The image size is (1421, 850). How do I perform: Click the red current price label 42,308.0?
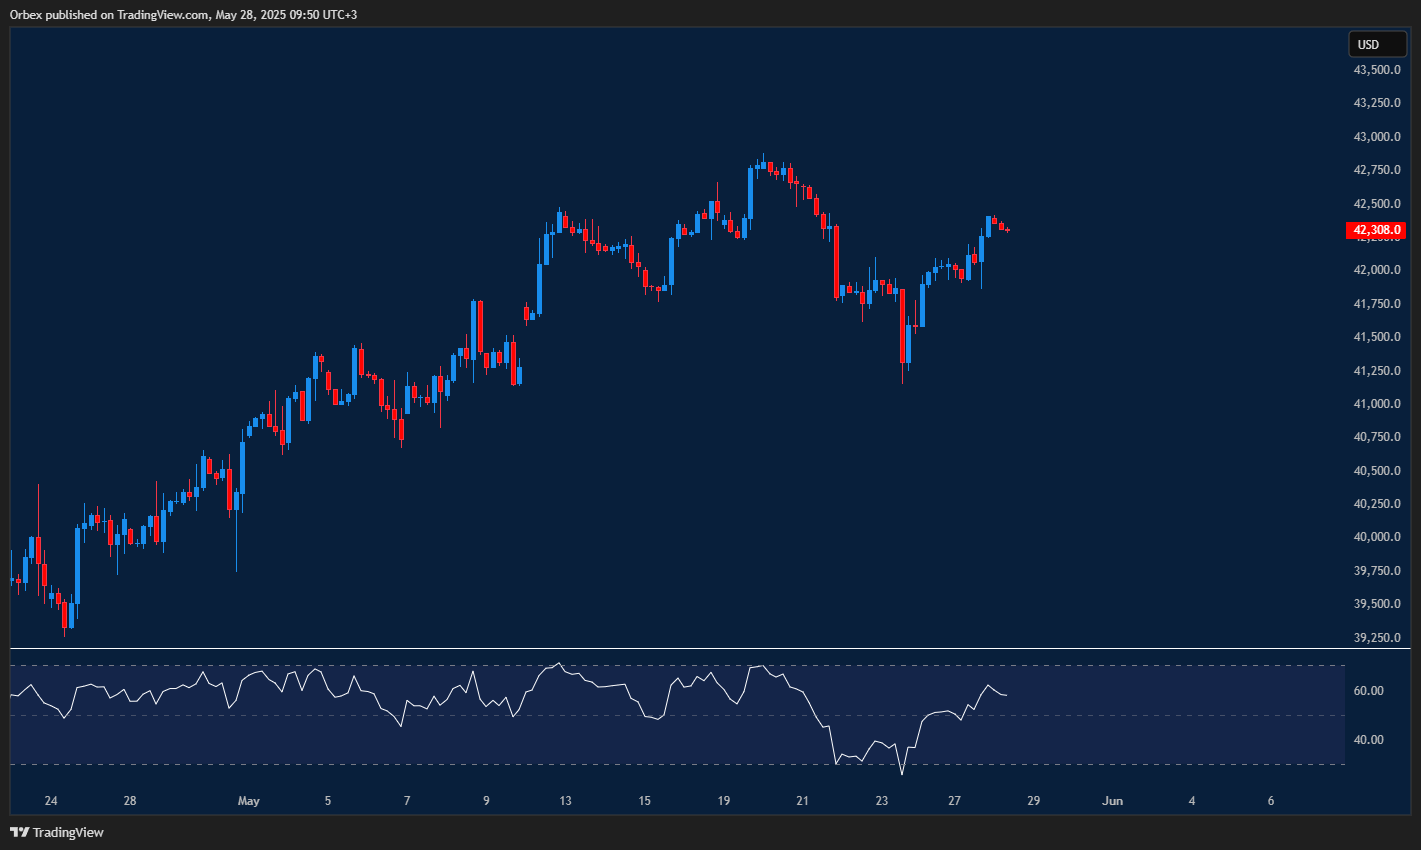coord(1376,230)
